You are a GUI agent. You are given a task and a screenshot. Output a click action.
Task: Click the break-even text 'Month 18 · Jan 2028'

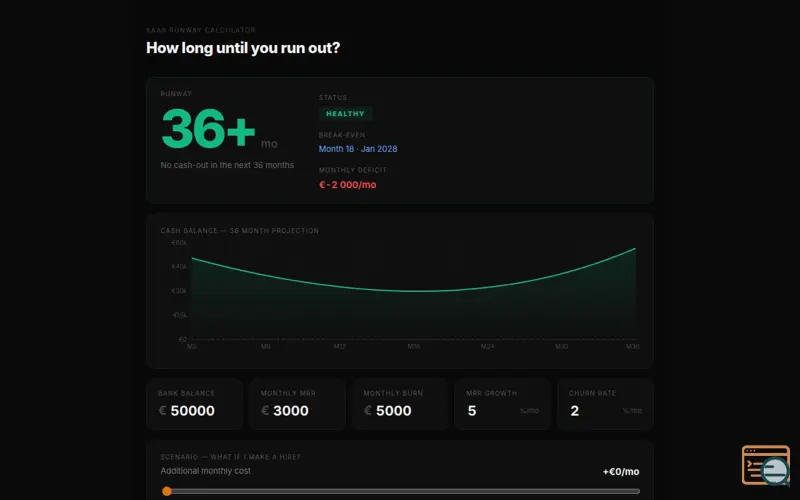click(x=358, y=149)
